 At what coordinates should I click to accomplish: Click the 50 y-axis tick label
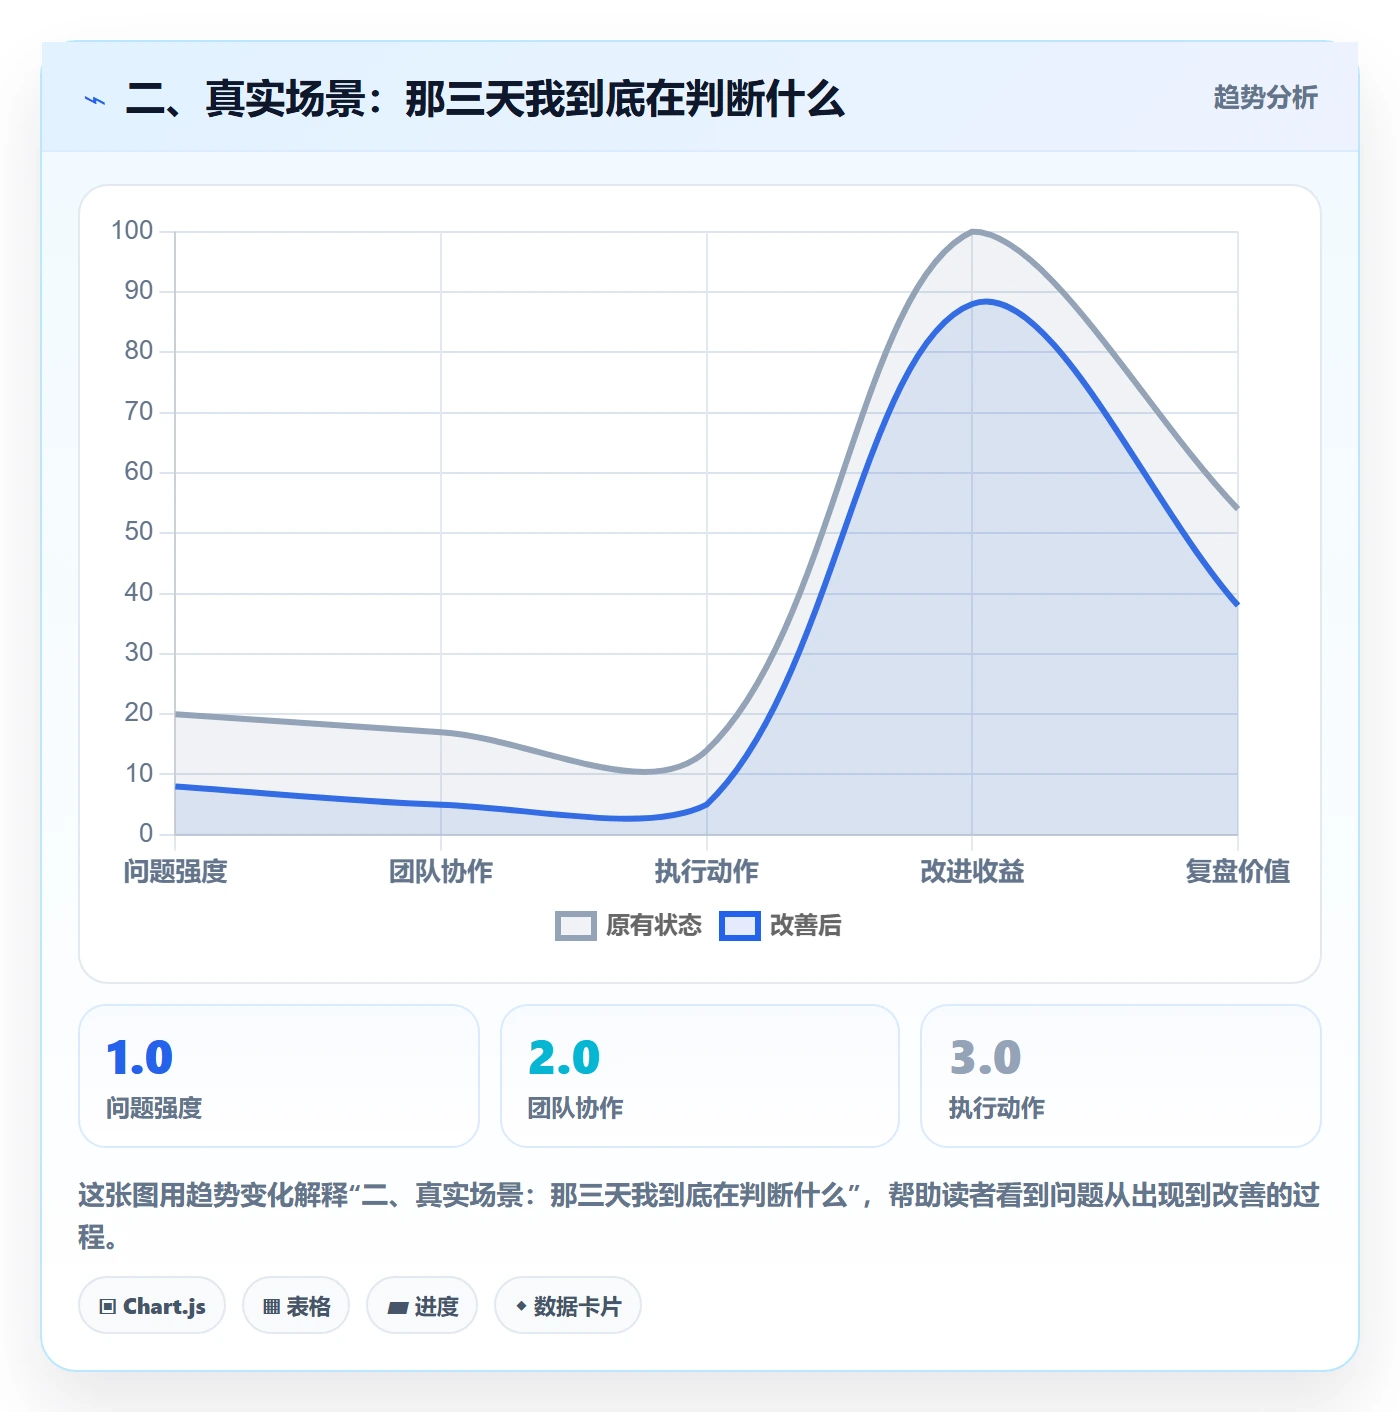click(139, 532)
